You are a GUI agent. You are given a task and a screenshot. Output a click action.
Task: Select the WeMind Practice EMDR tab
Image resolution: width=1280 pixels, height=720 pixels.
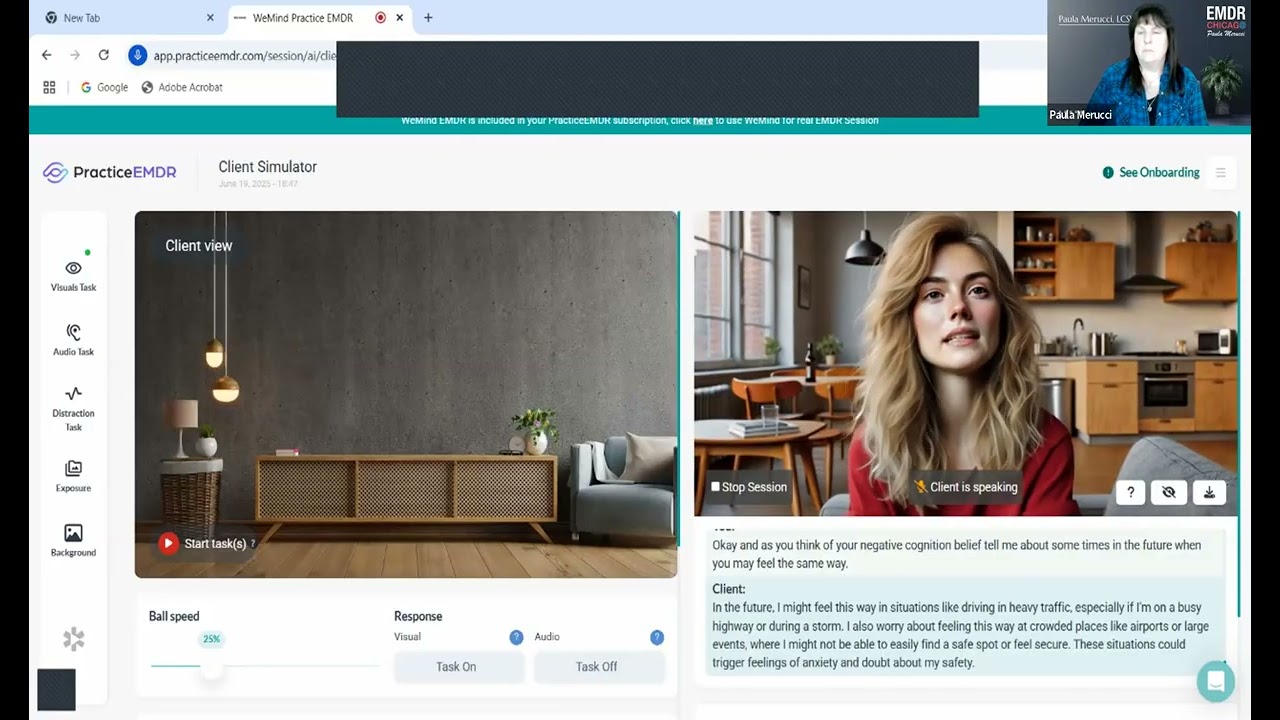pyautogui.click(x=302, y=18)
